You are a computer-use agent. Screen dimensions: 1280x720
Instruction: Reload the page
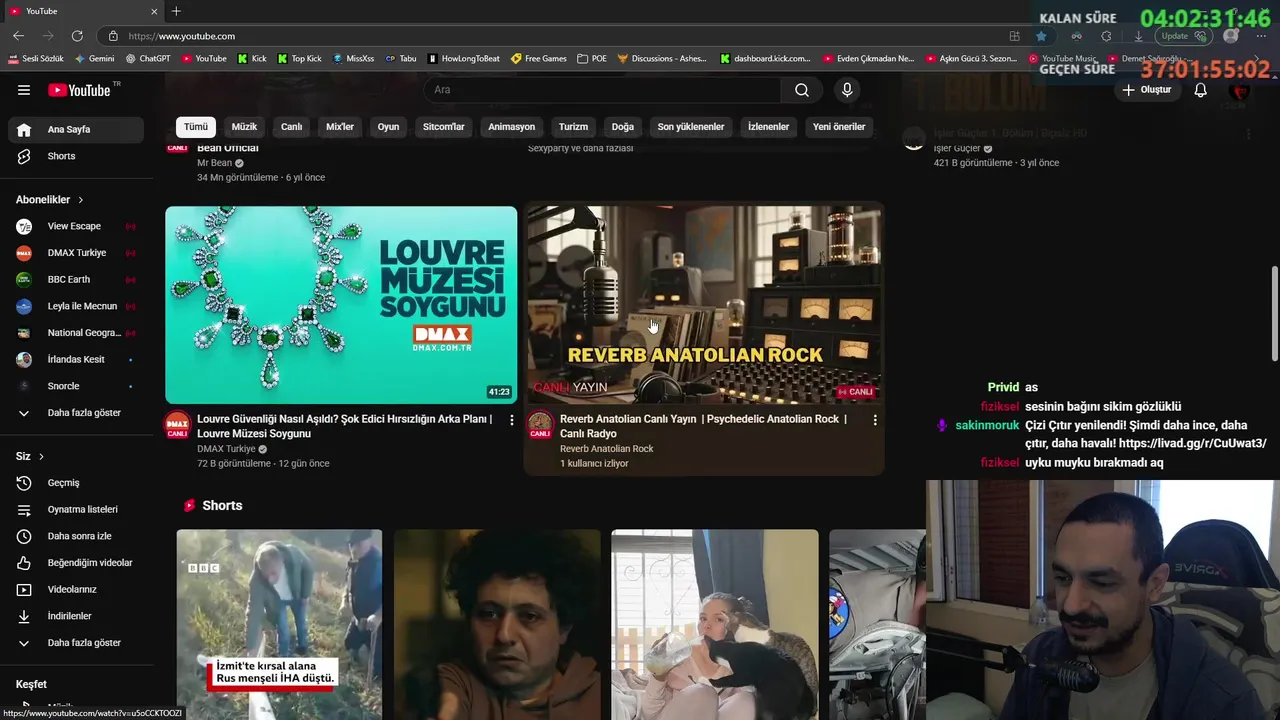click(76, 36)
